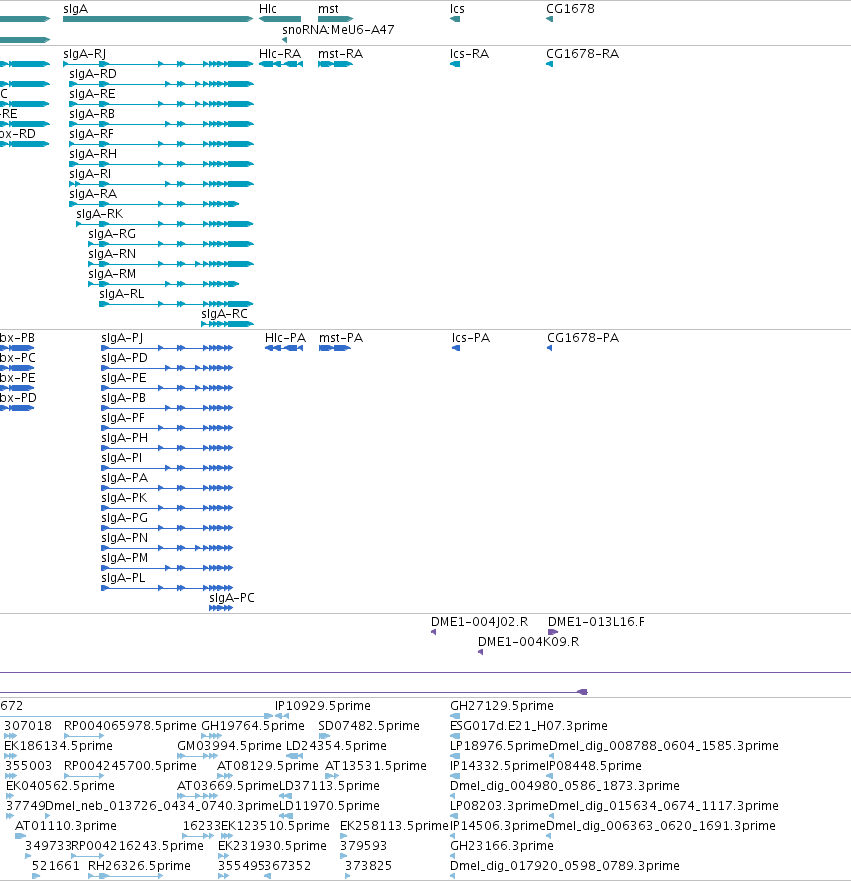Click the Hlc-RA transcript label
Screen dimensions: 851x881
280,54
